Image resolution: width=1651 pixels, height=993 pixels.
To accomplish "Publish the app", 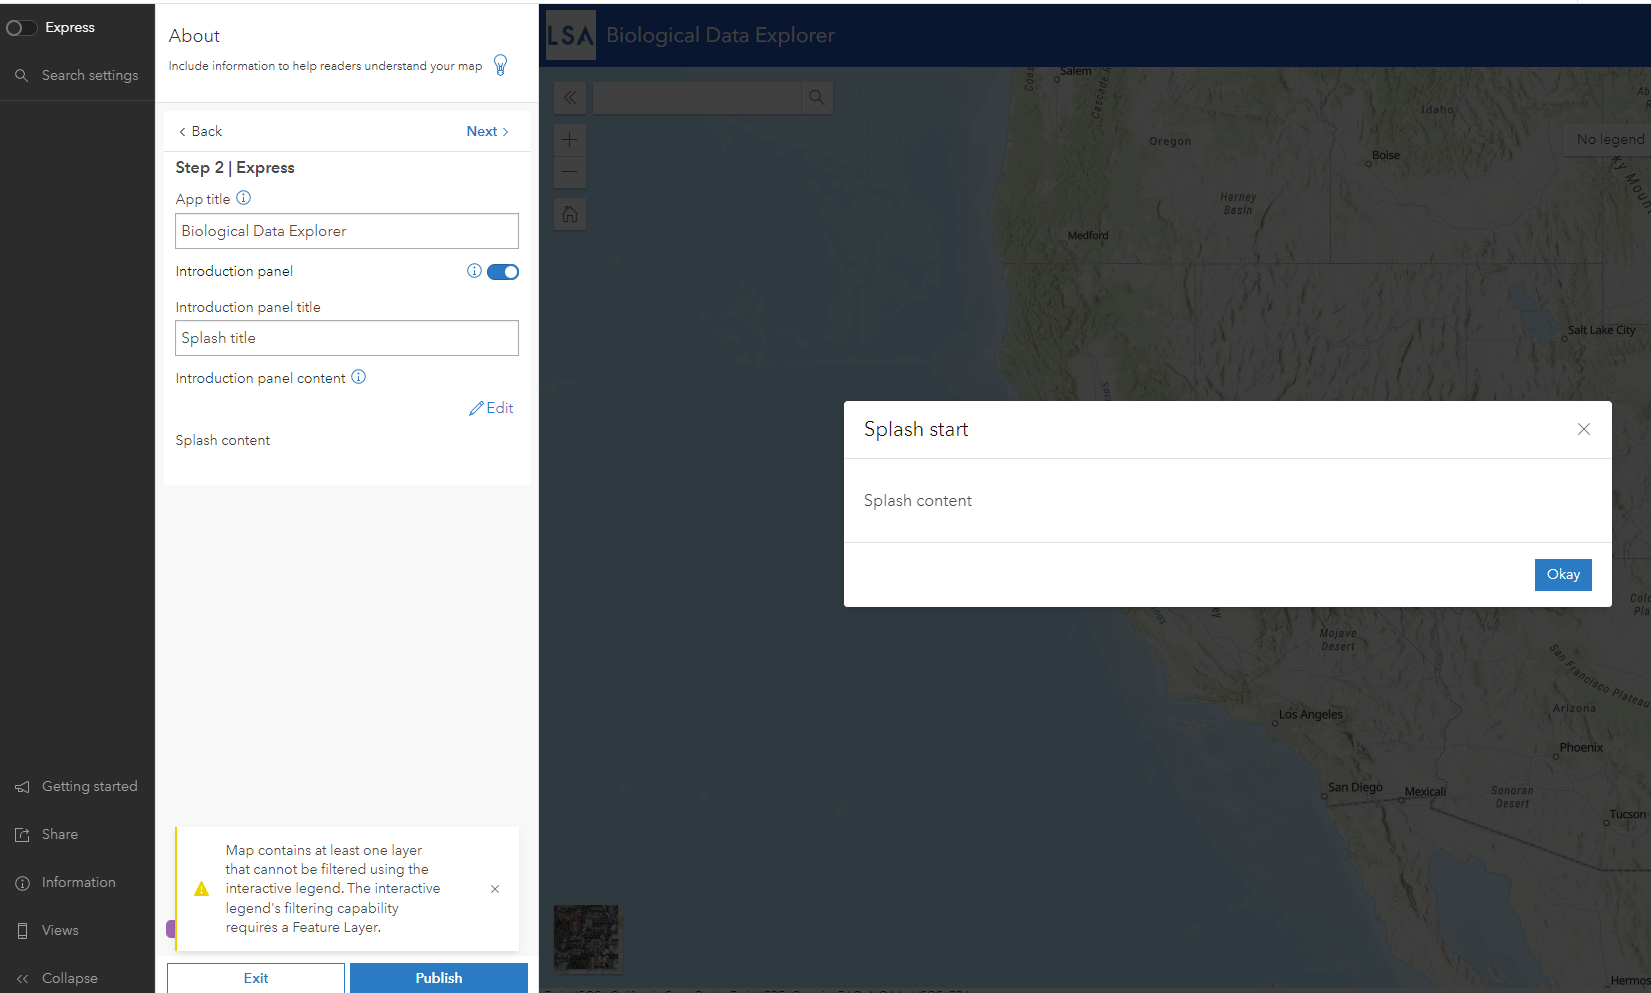I will pyautogui.click(x=438, y=978).
